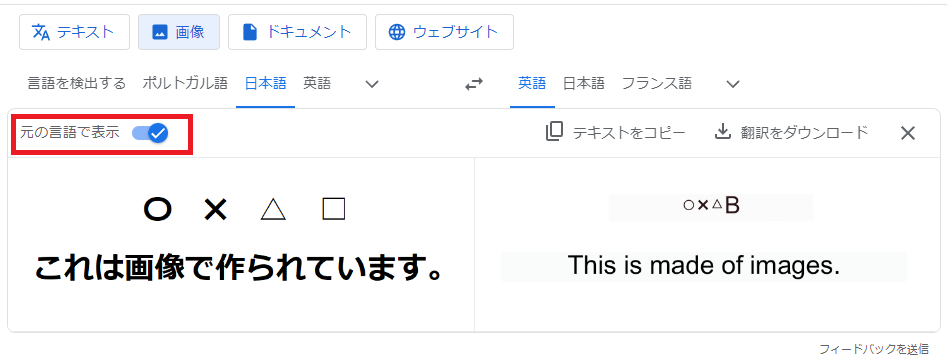947x364 pixels.
Task: Click the original Japanese image panel
Action: tap(242, 244)
